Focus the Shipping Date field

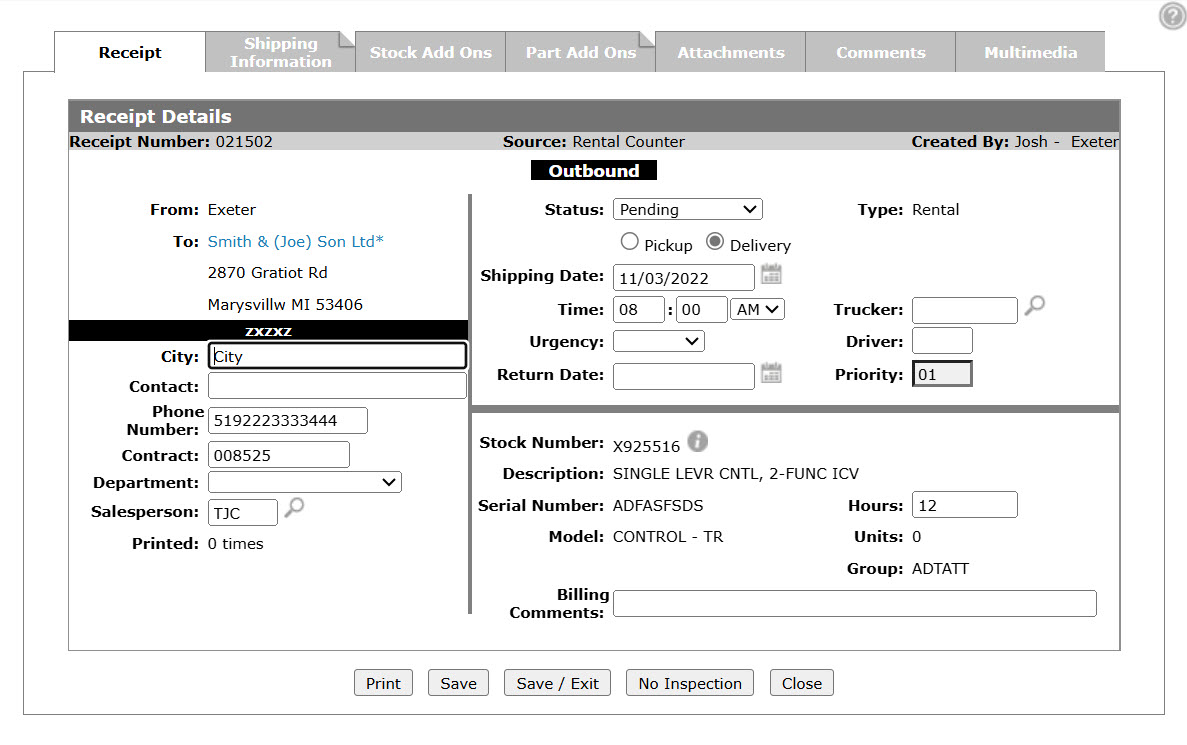click(x=684, y=278)
